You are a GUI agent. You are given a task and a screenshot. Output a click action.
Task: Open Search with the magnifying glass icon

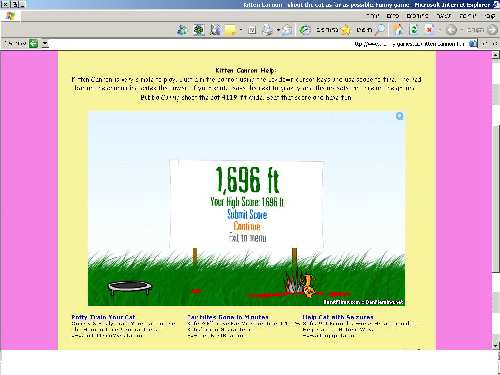click(x=380, y=30)
